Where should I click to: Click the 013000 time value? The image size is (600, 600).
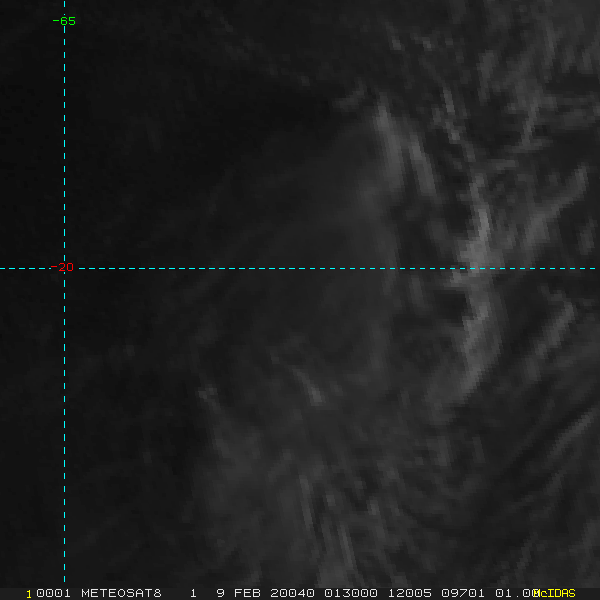coord(351,593)
